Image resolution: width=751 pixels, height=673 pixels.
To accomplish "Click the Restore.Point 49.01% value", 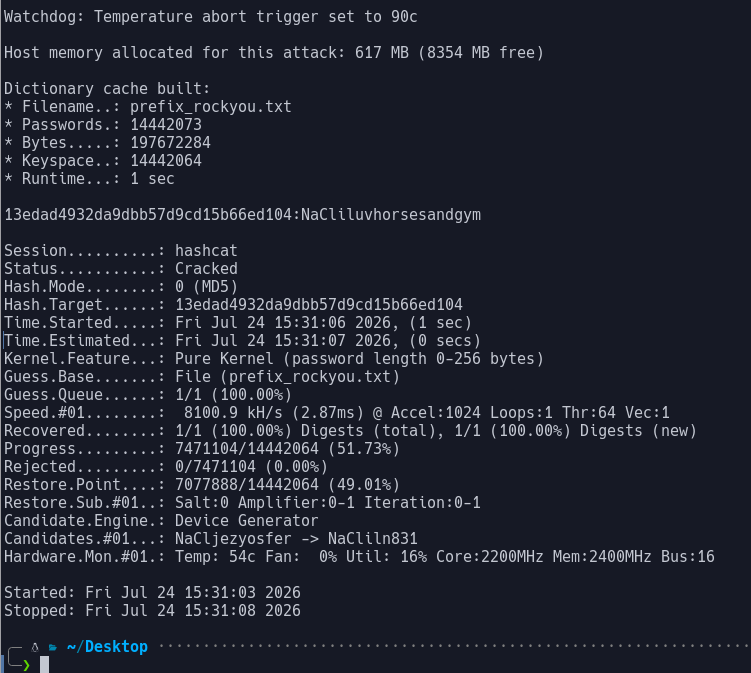I will pyautogui.click(x=364, y=485).
